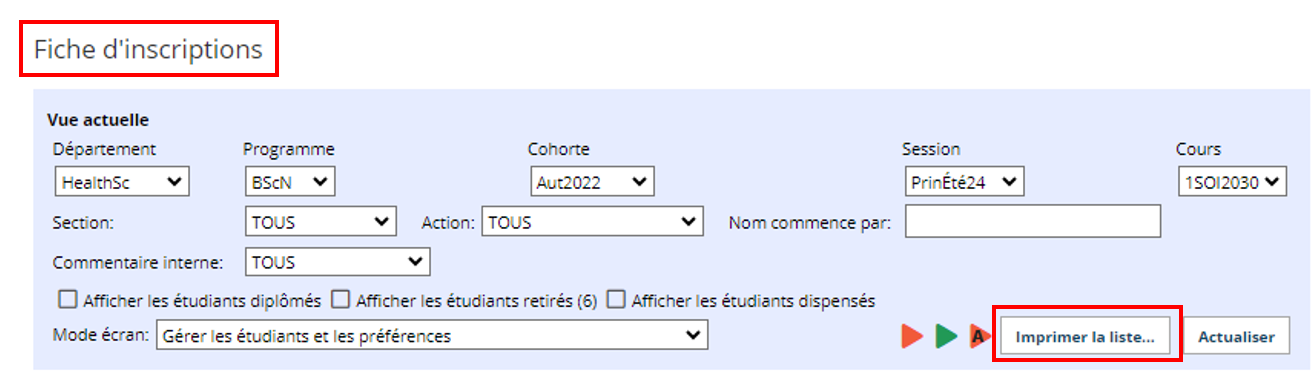Click the plain orange triangle icon
Image resolution: width=1312 pixels, height=383 pixels.
click(x=911, y=336)
